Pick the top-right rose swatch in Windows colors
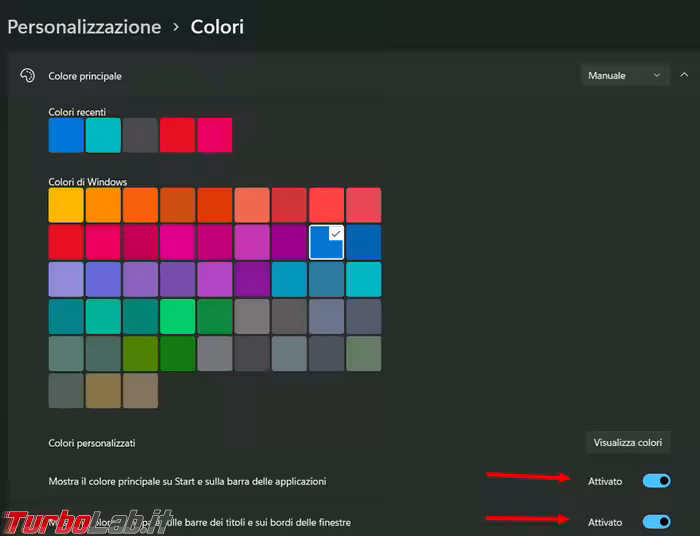 click(363, 205)
